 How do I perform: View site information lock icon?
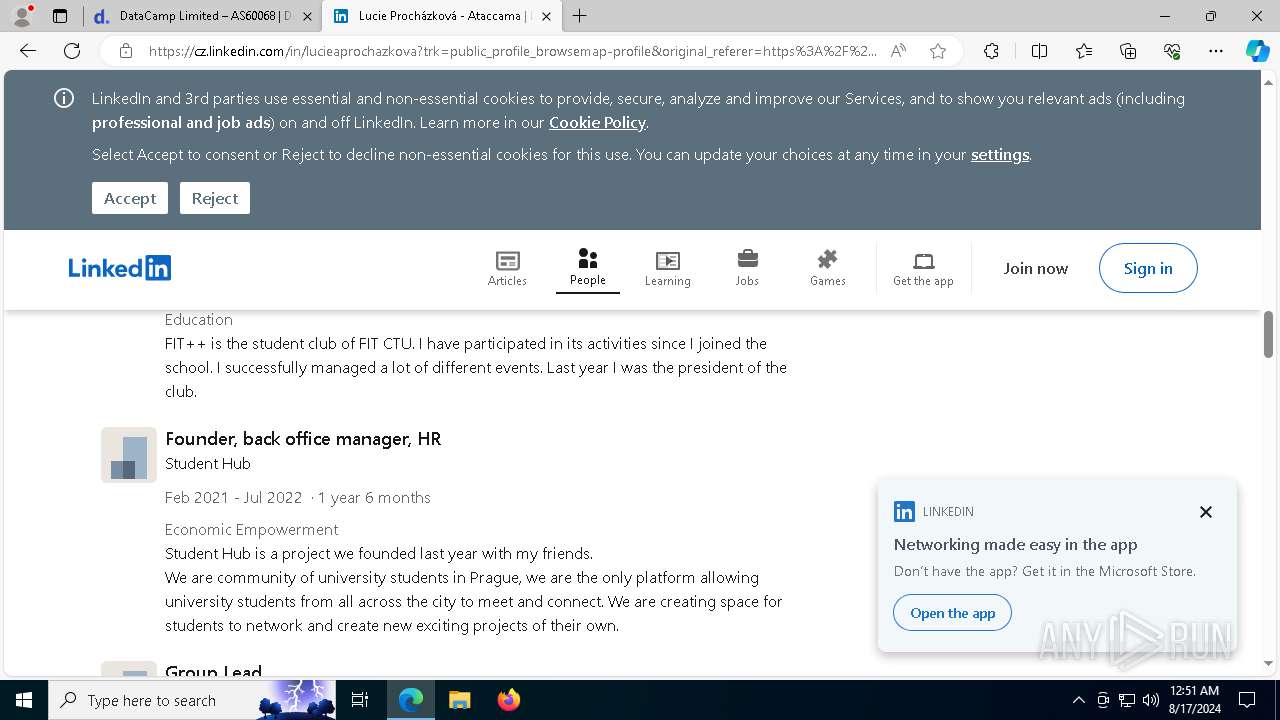[x=125, y=51]
